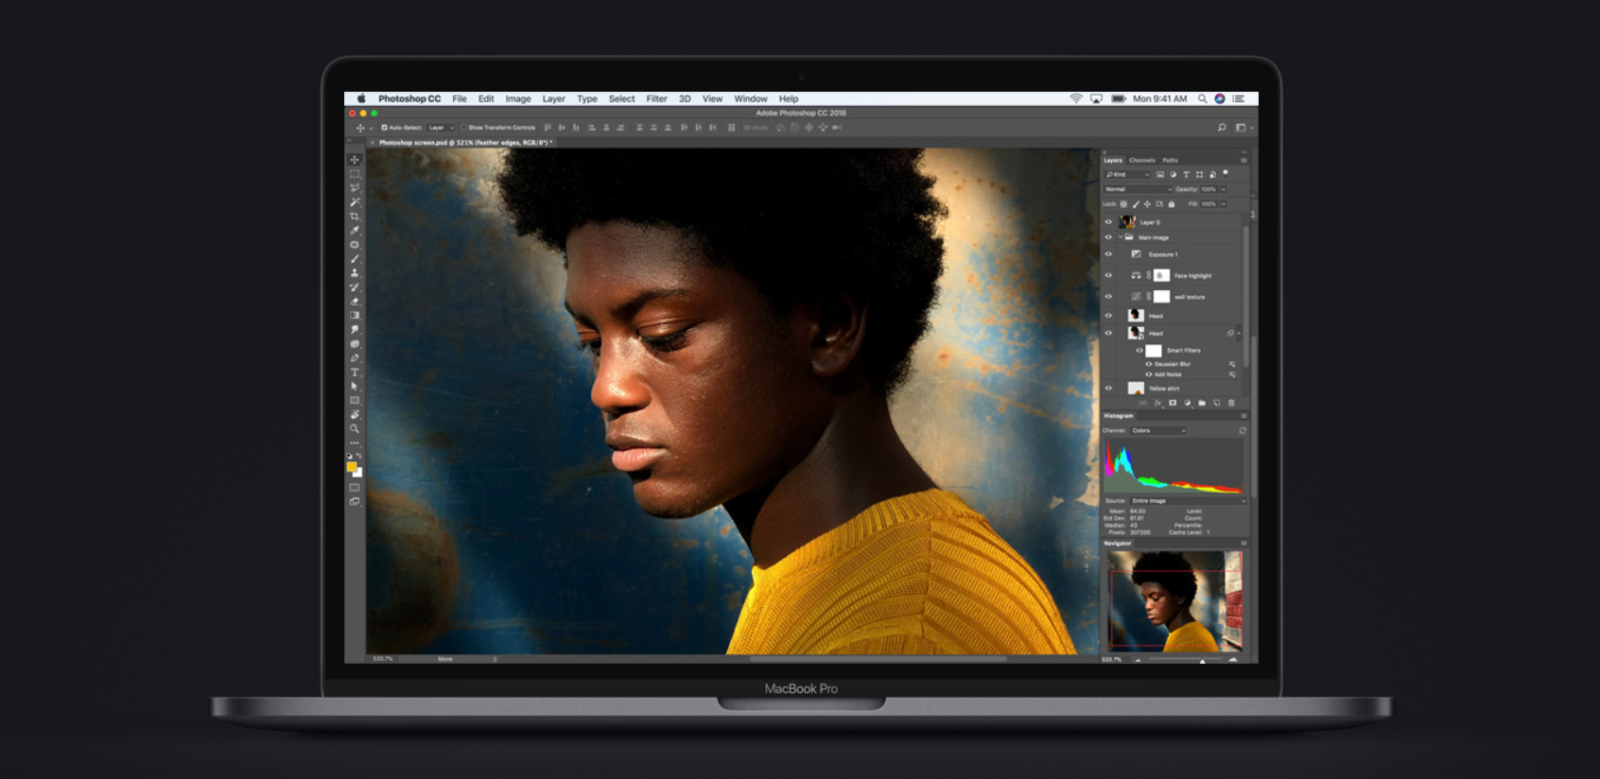Image resolution: width=1600 pixels, height=779 pixels.
Task: Open the Normal blend mode dropdown
Action: [1138, 189]
